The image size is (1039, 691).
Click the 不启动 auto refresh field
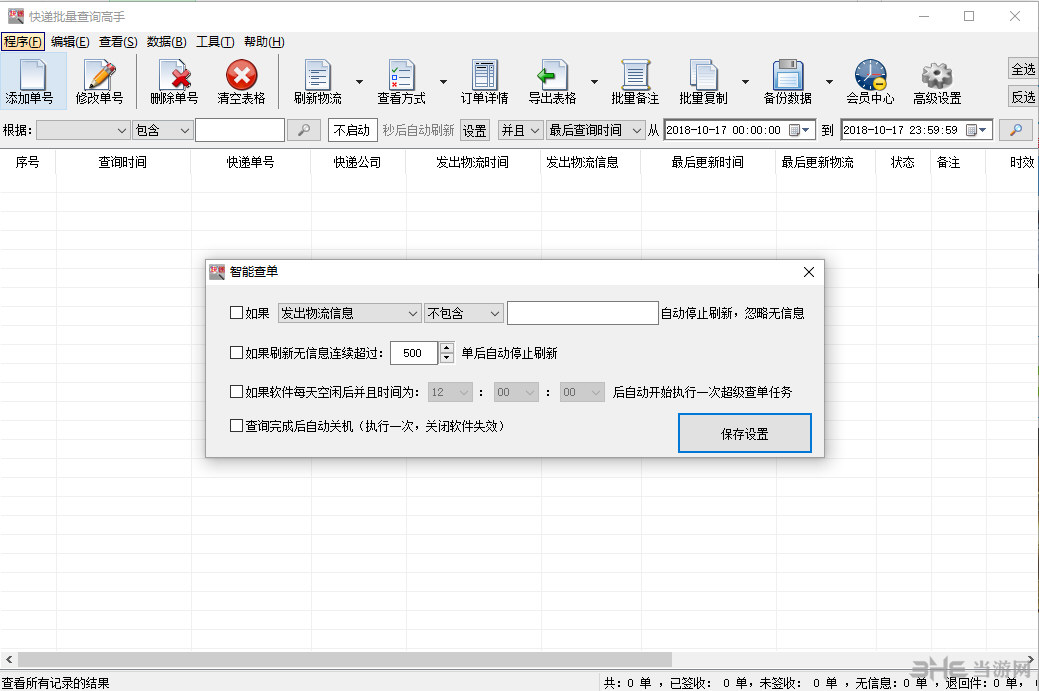click(x=353, y=130)
